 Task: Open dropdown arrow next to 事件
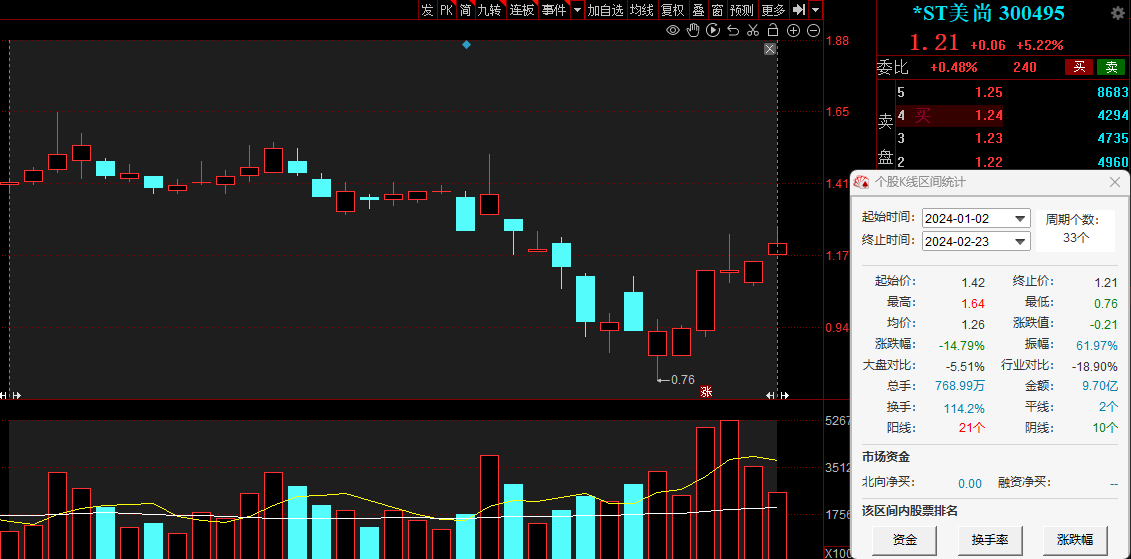(x=577, y=10)
